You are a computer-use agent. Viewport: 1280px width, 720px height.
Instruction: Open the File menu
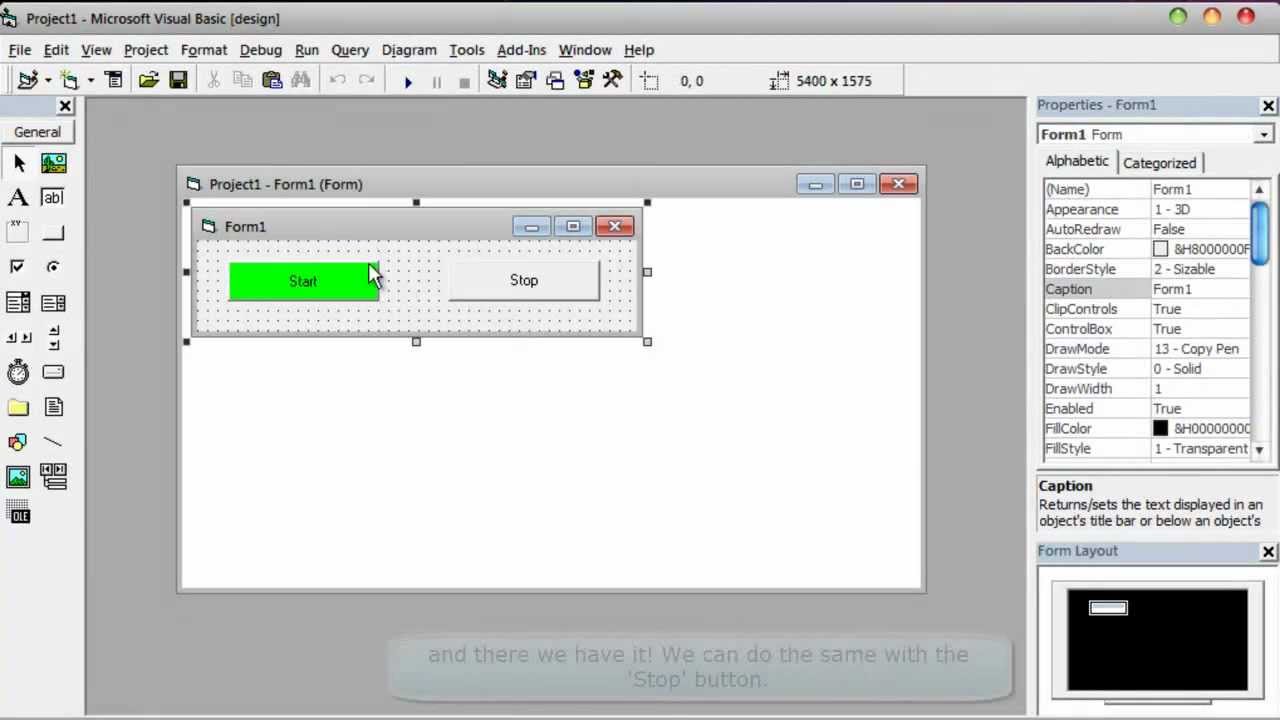pyautogui.click(x=19, y=50)
